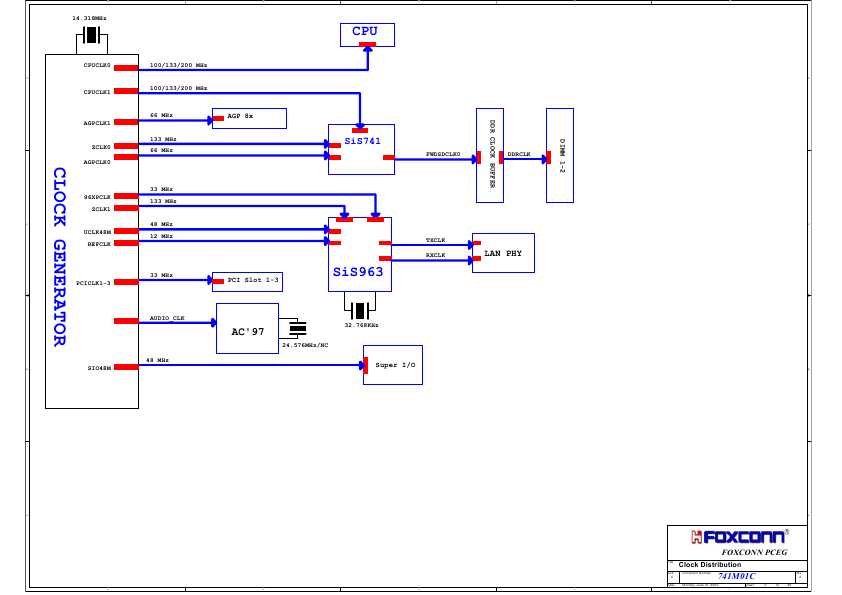Click the PCI Slot 1-3 block
The height and width of the screenshot is (595, 842).
pos(248,281)
